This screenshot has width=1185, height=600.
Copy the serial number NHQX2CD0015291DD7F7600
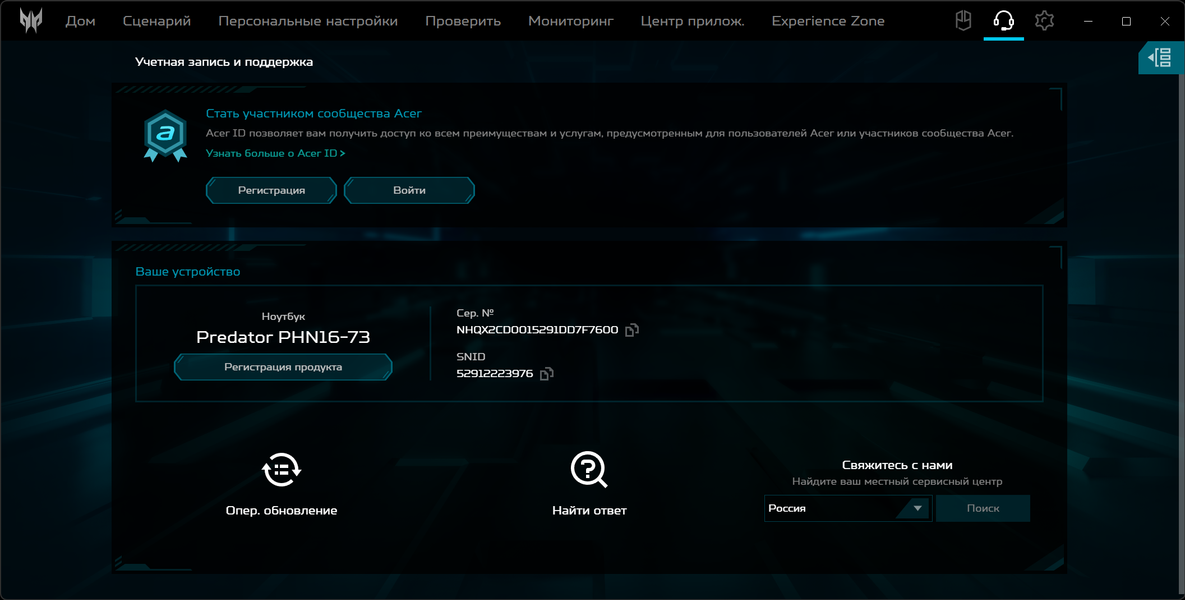pos(632,329)
